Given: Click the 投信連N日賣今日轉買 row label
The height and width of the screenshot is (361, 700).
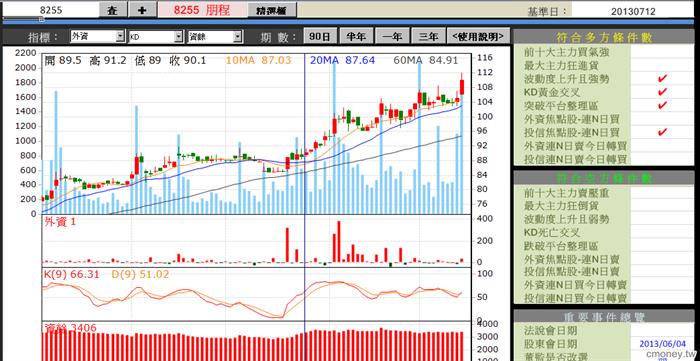Looking at the screenshot, I should point(575,159).
